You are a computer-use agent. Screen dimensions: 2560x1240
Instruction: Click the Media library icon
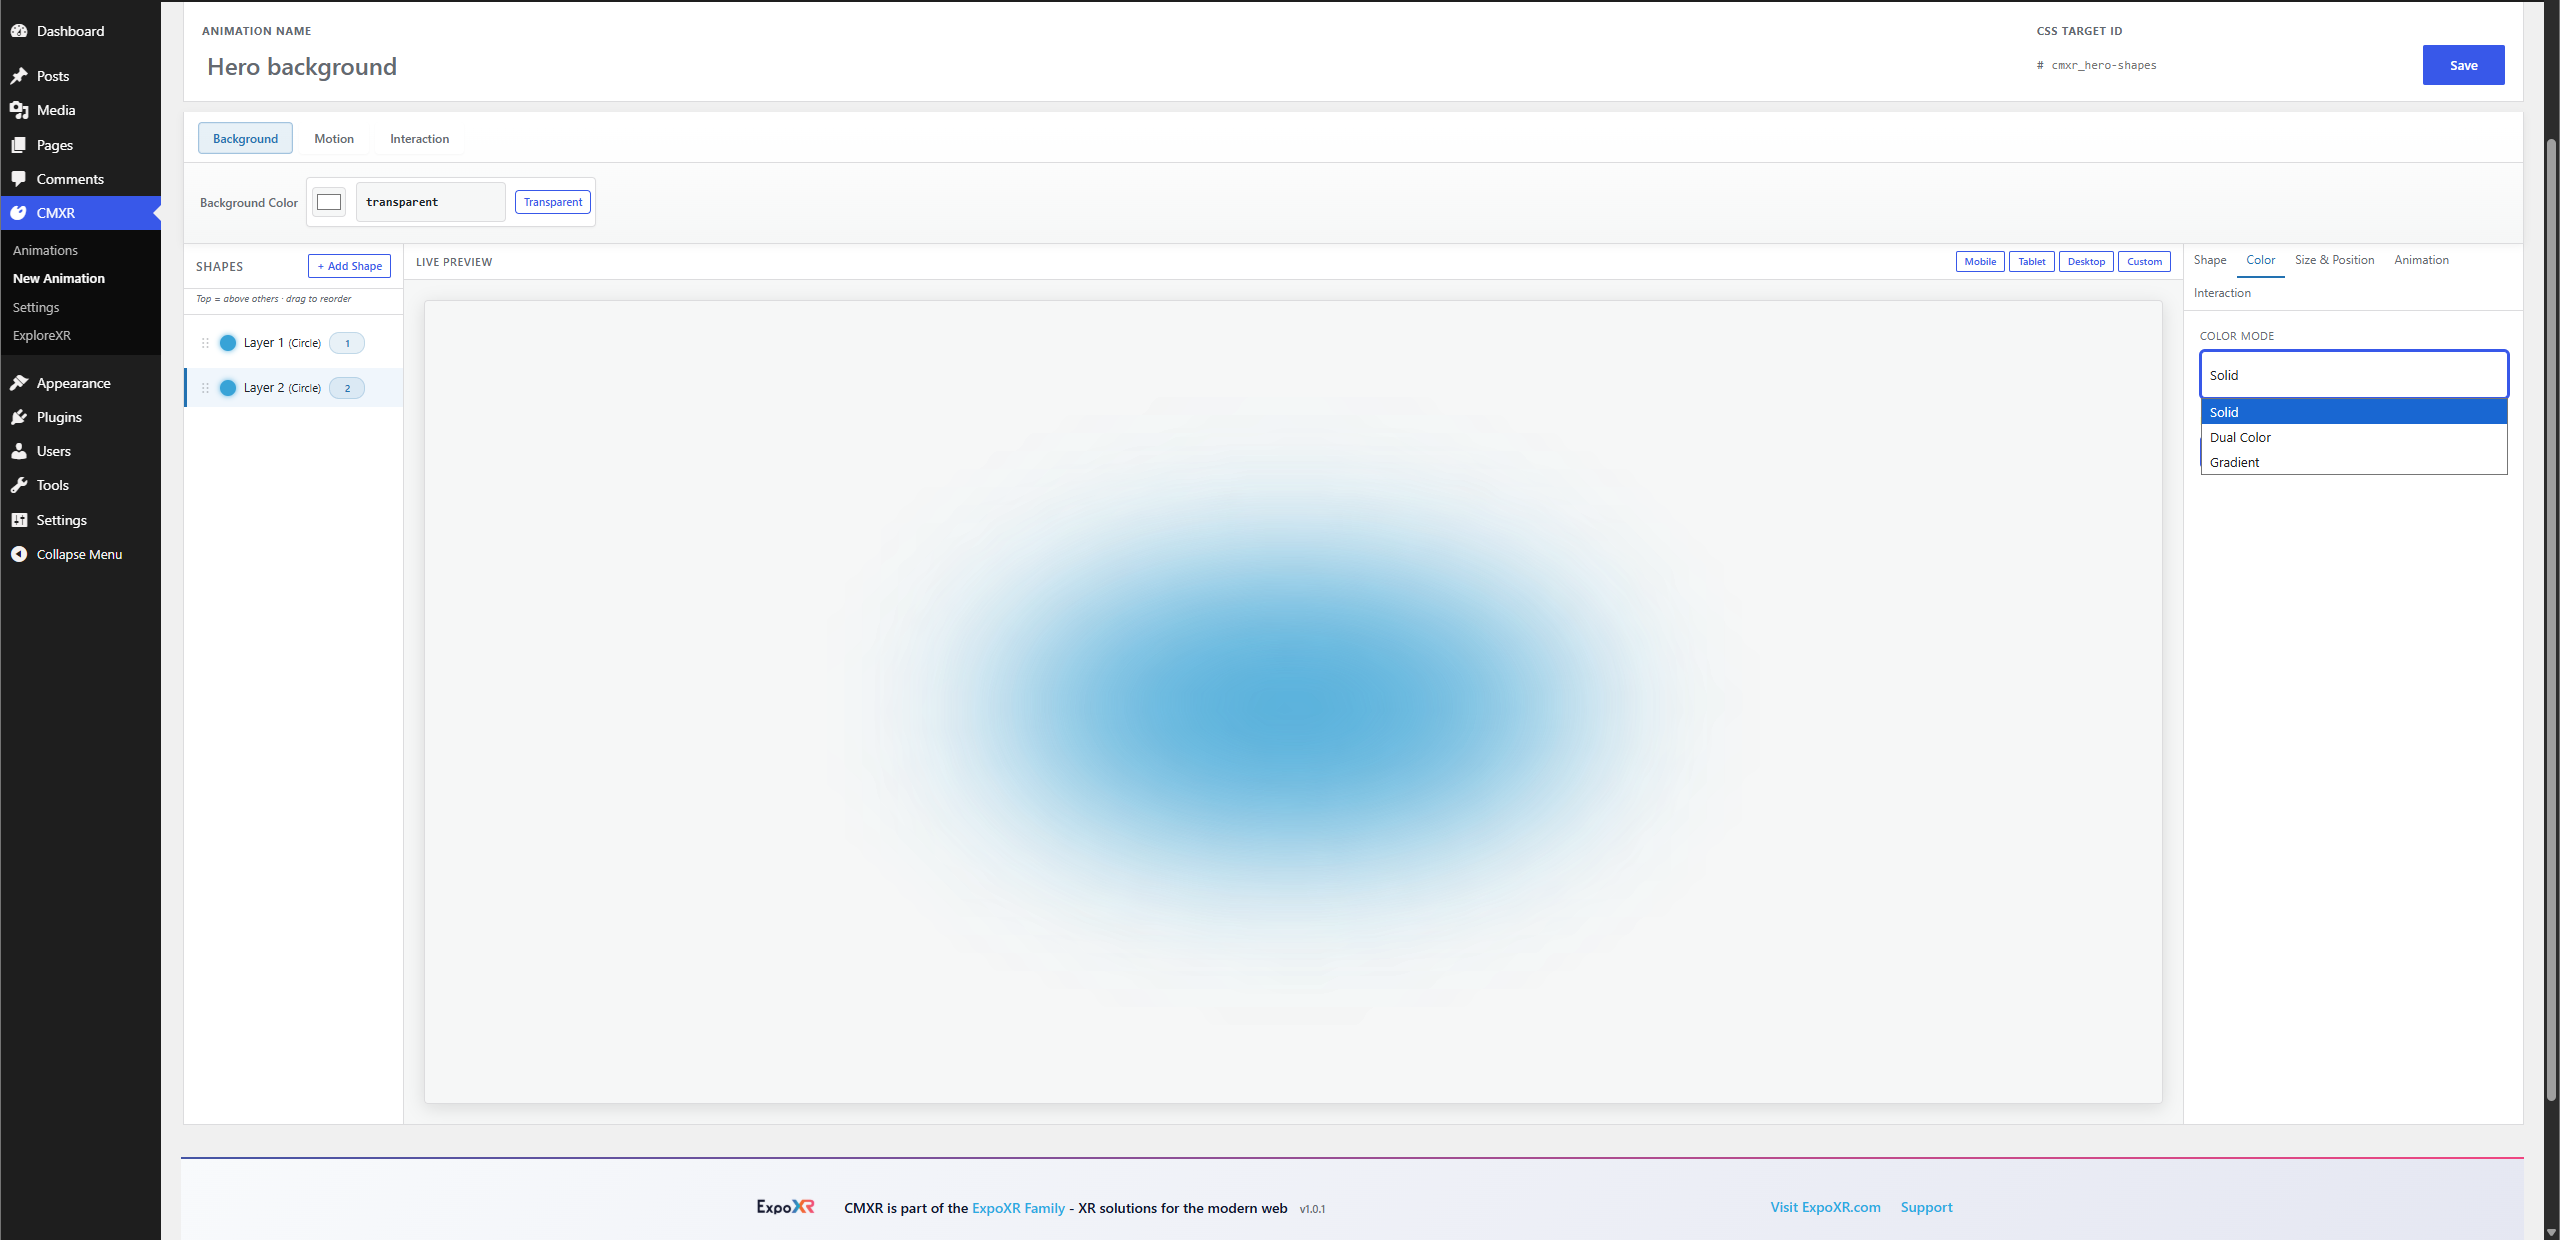click(19, 110)
